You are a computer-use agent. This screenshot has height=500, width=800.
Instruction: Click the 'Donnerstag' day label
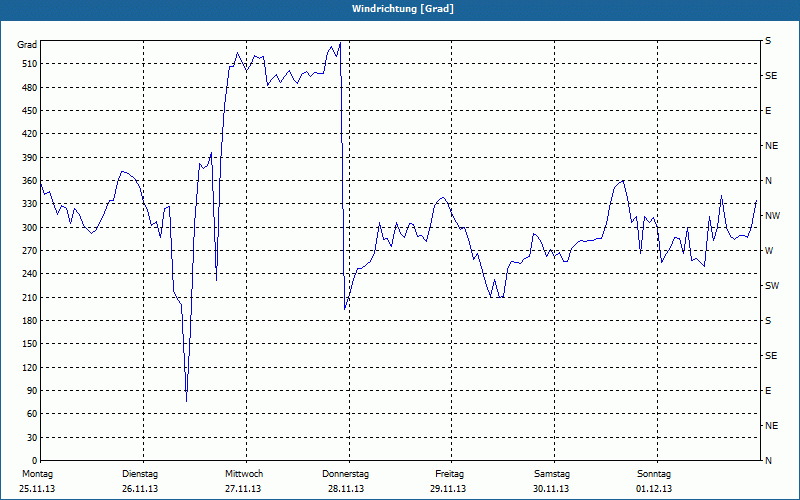click(x=345, y=474)
